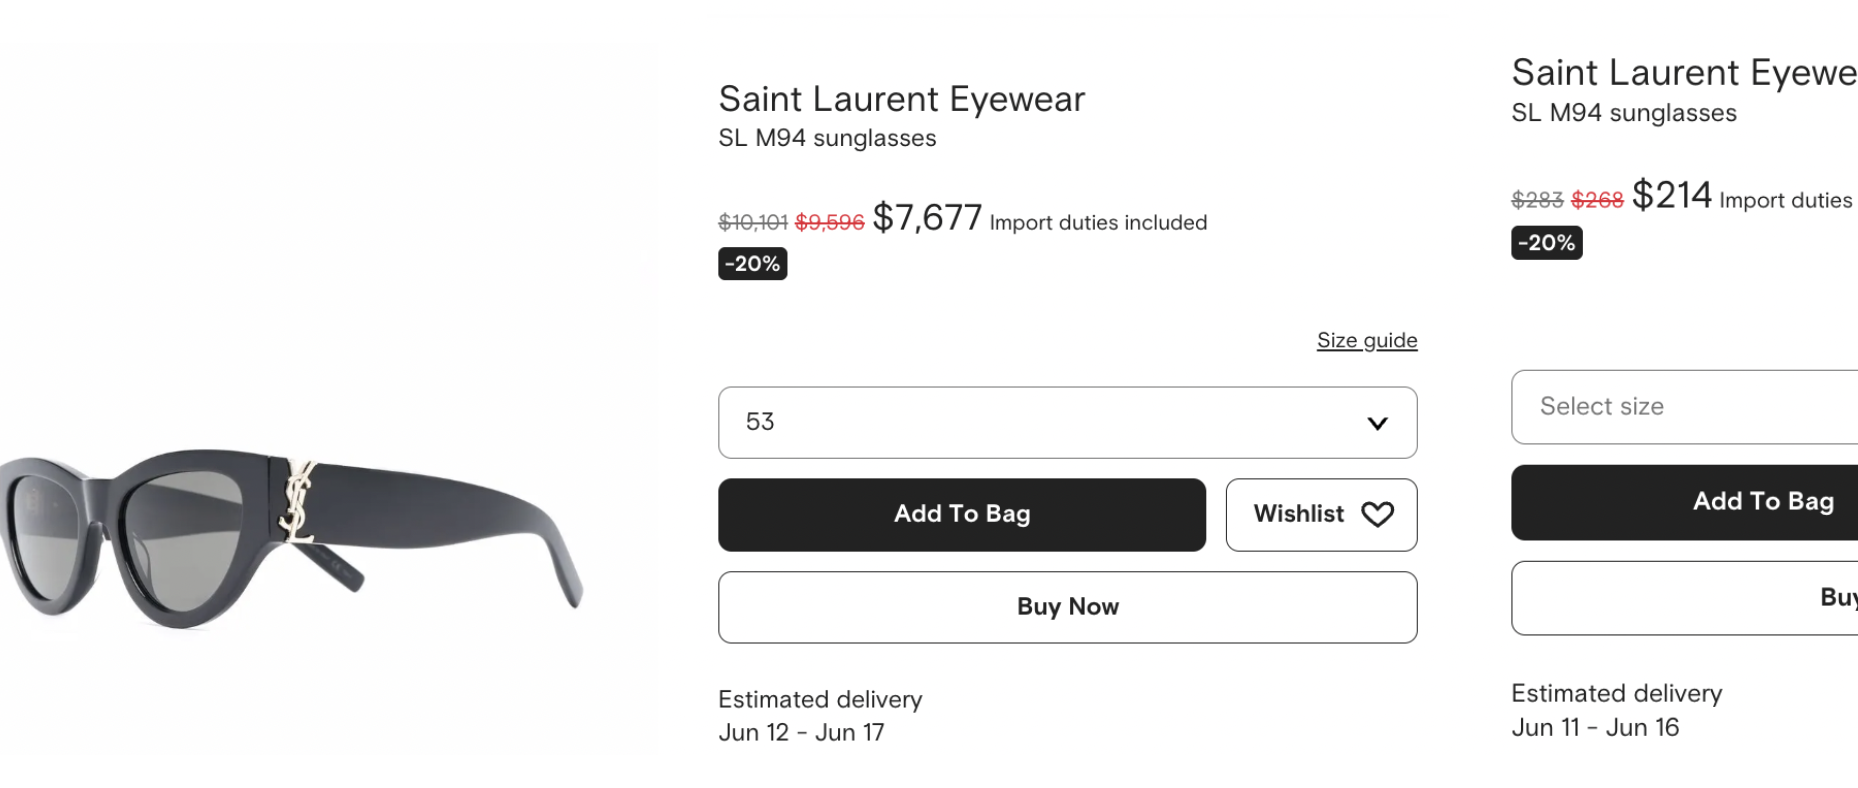Click the -20% badge below $214 price

(x=1546, y=243)
